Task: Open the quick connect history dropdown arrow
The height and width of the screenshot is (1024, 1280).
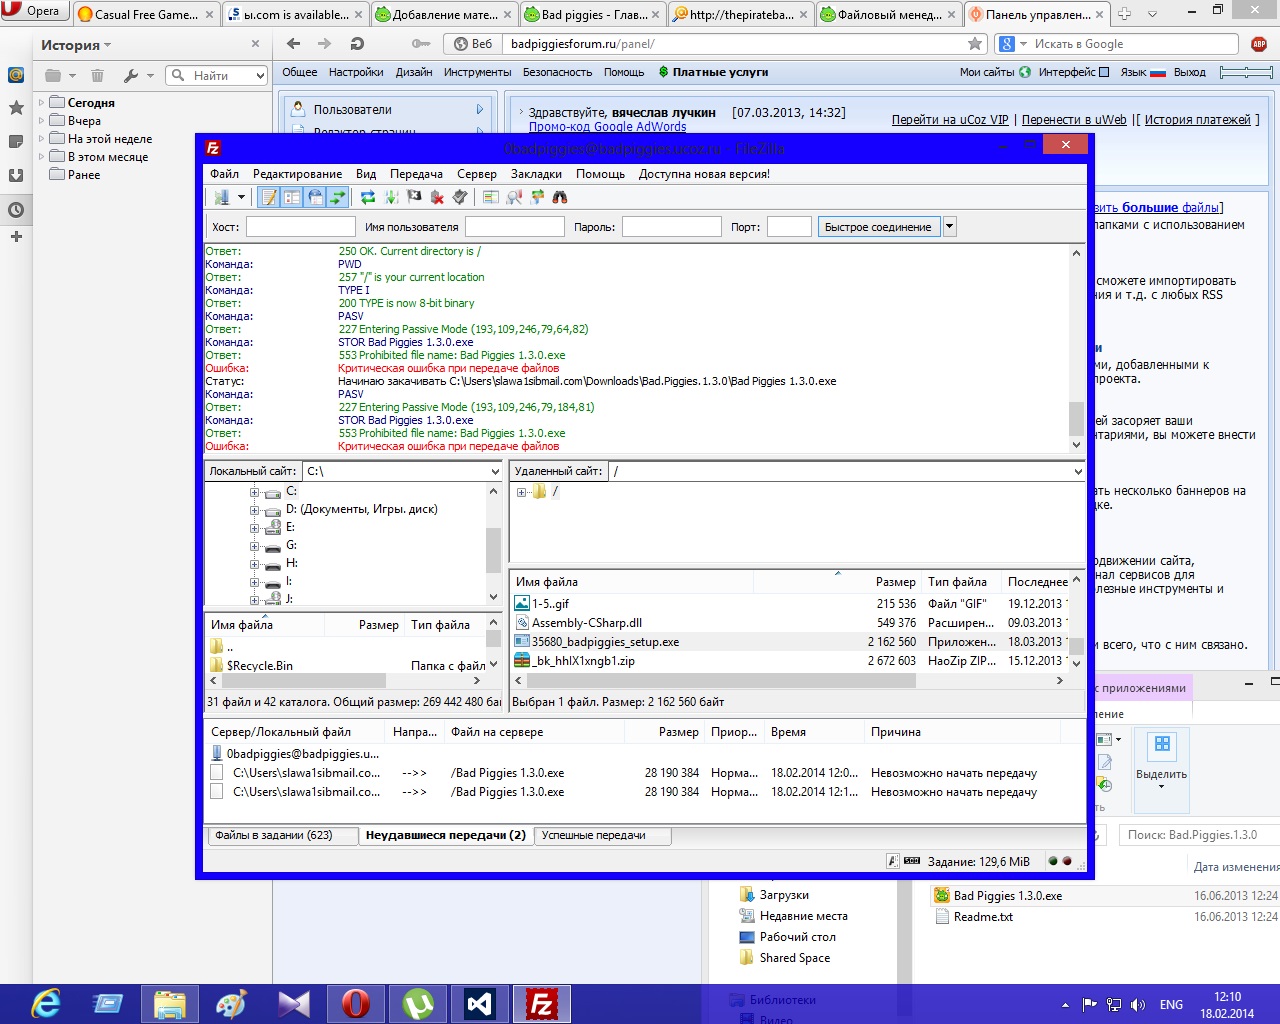Action: point(950,227)
